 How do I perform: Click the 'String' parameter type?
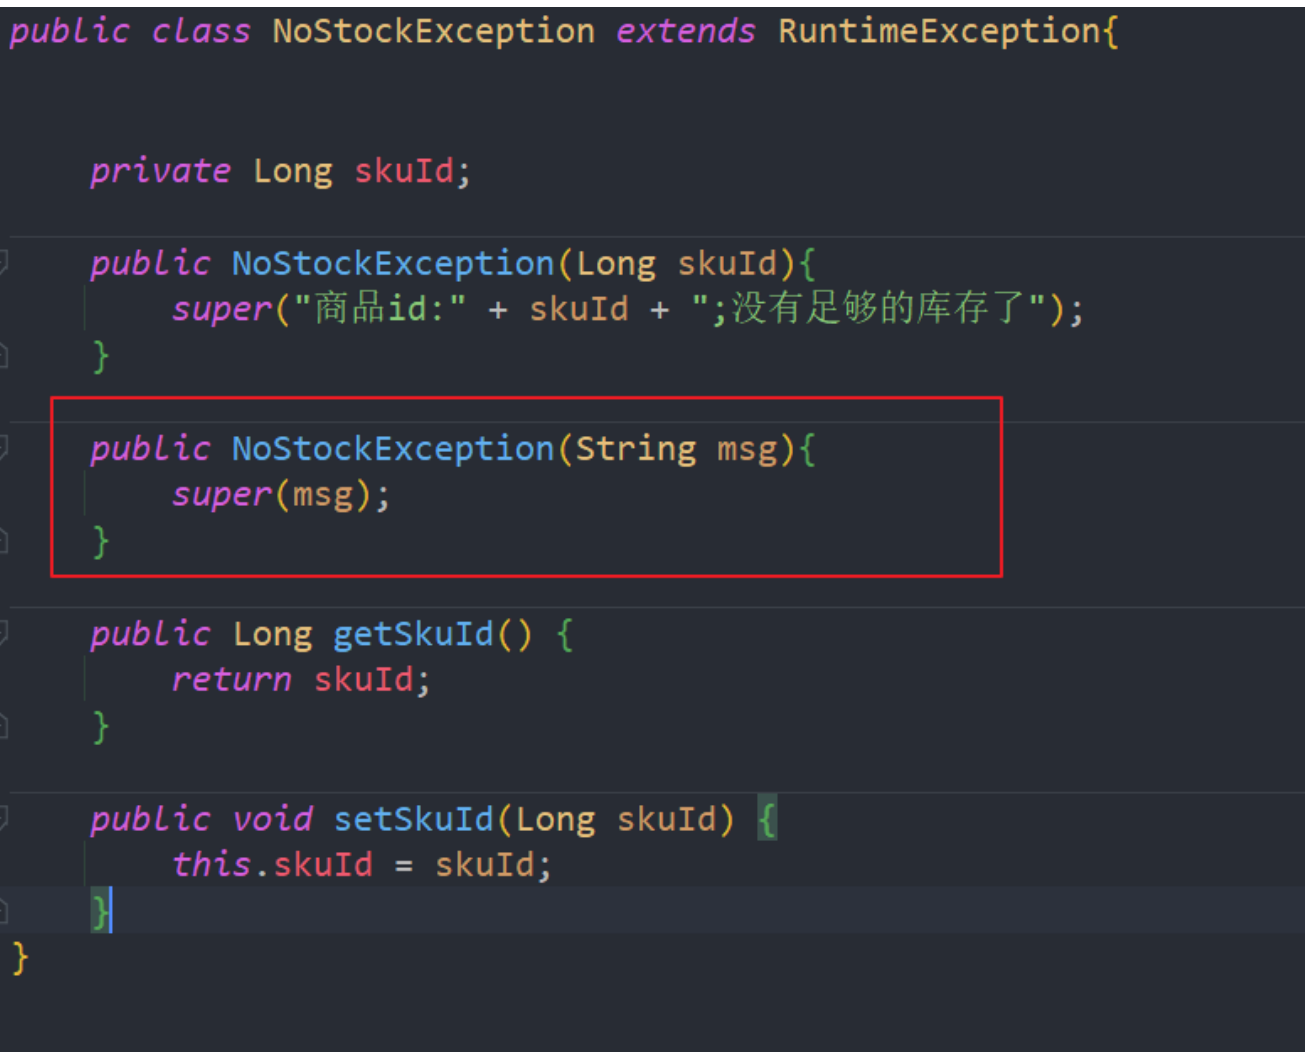click(635, 449)
